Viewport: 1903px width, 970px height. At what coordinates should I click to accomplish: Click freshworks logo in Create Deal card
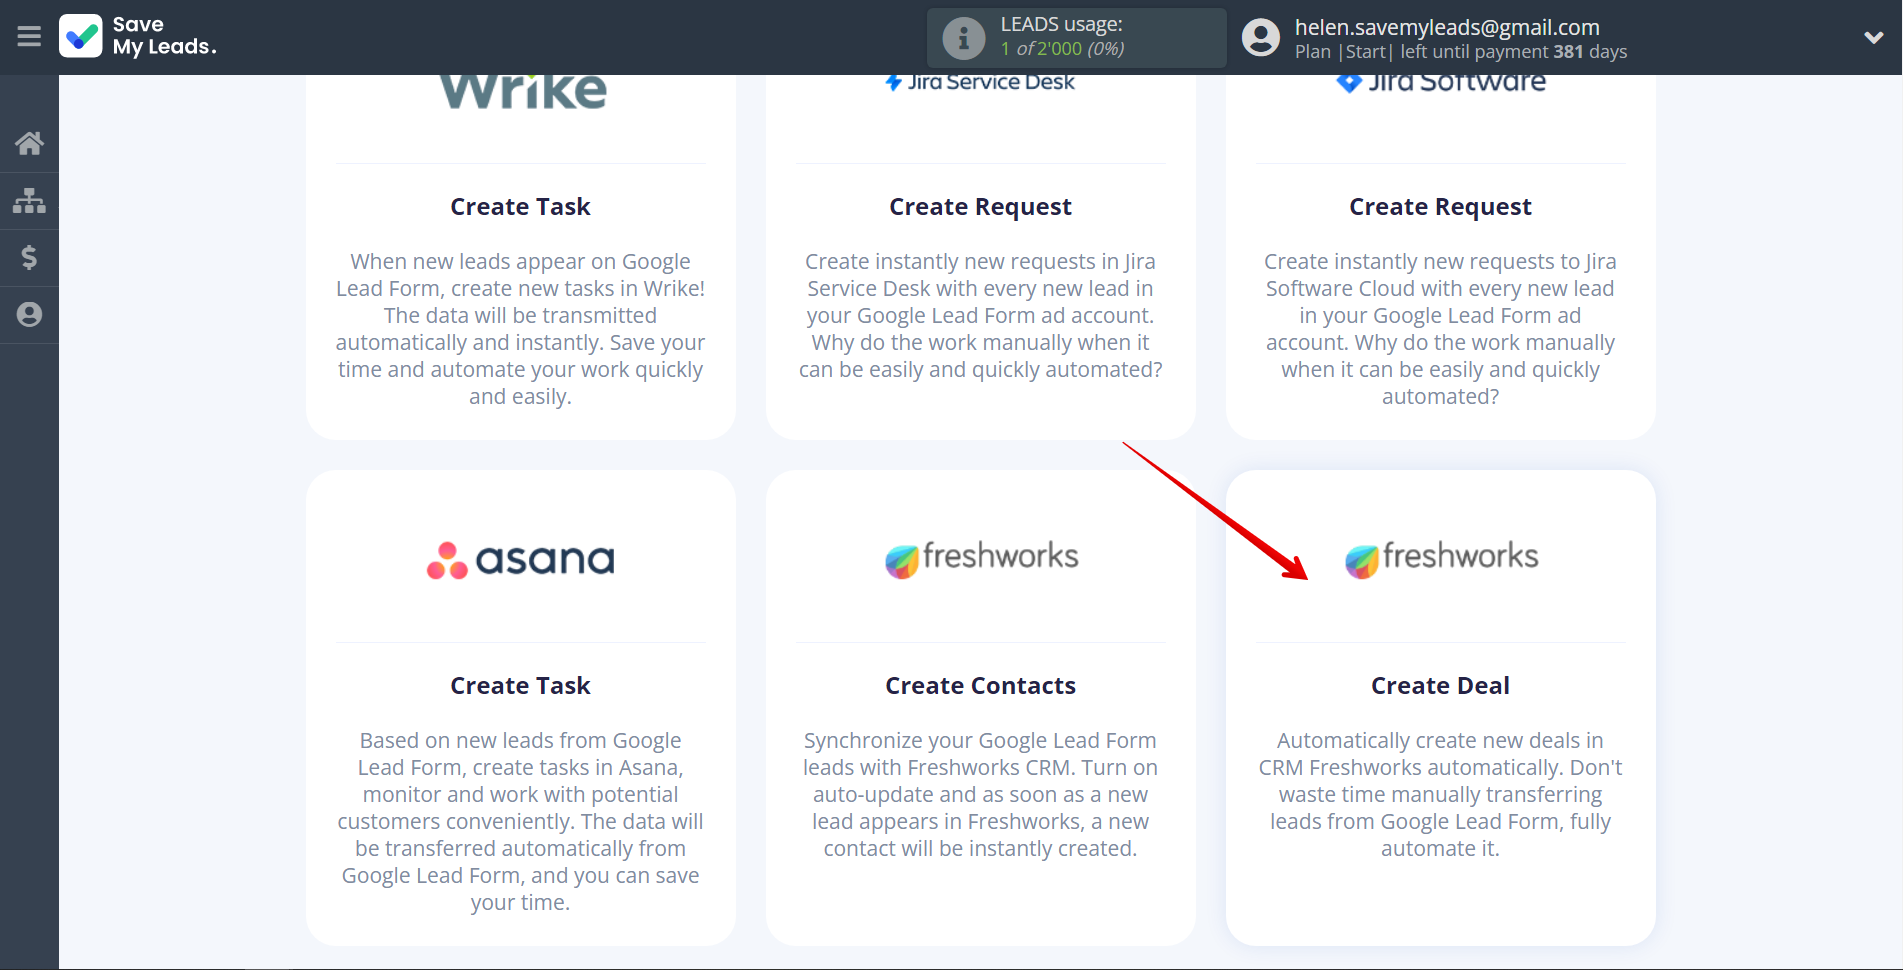[x=1441, y=558]
